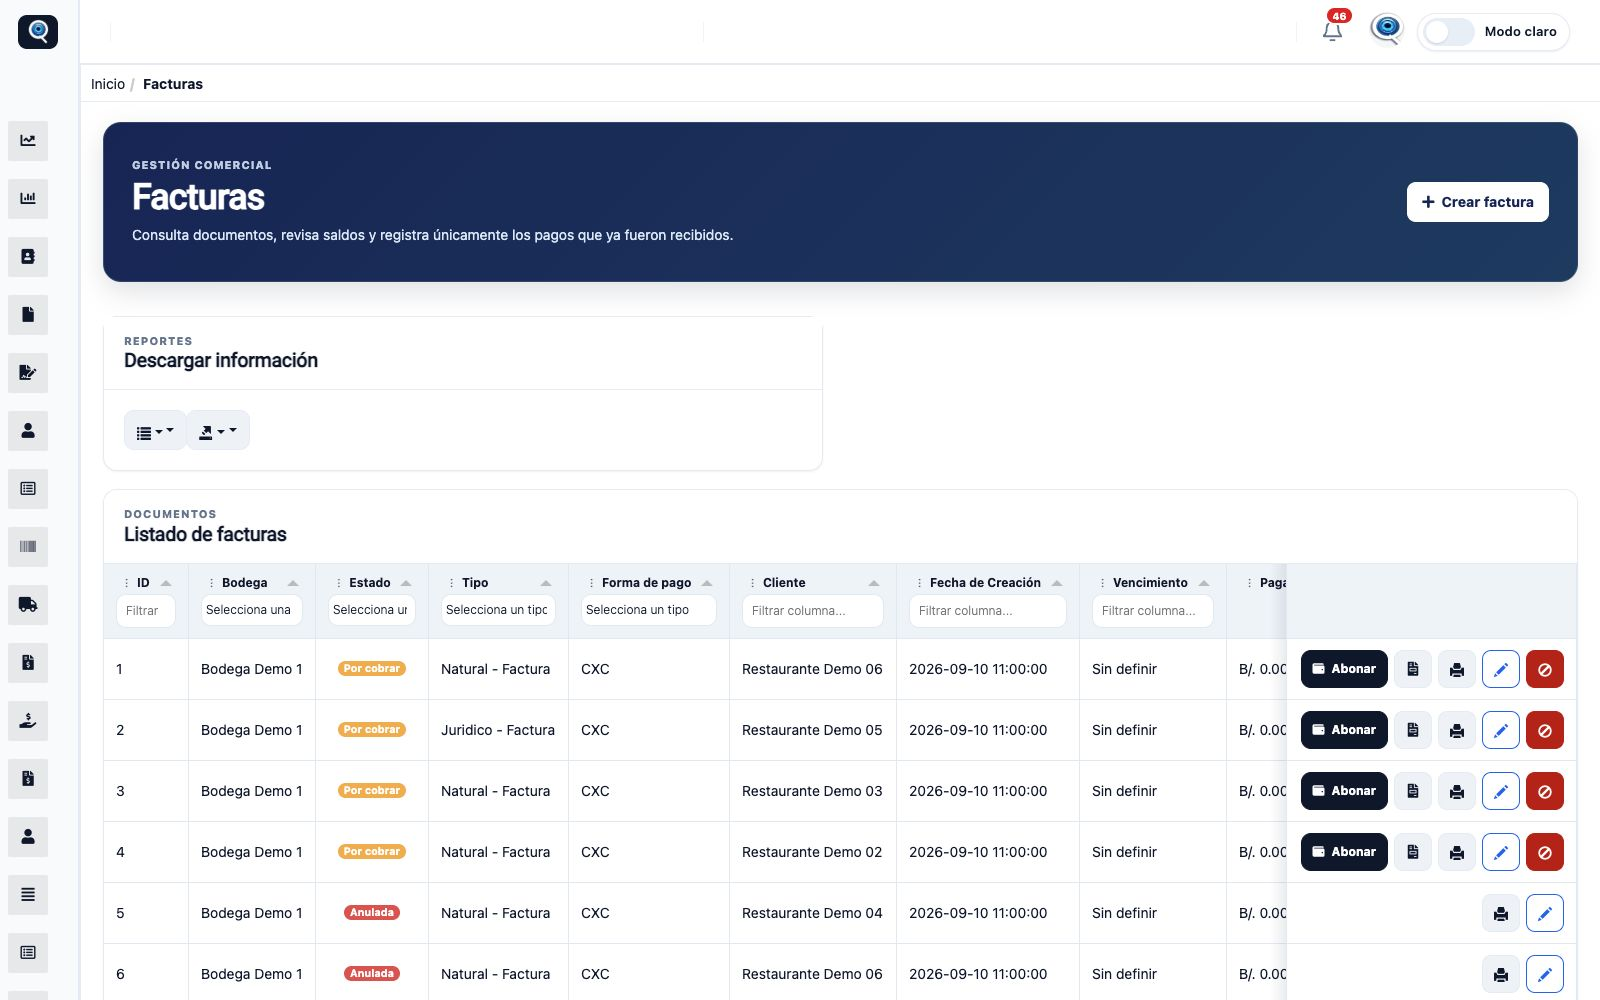
Task: Go to Inicio in the breadcrumb
Action: (108, 84)
